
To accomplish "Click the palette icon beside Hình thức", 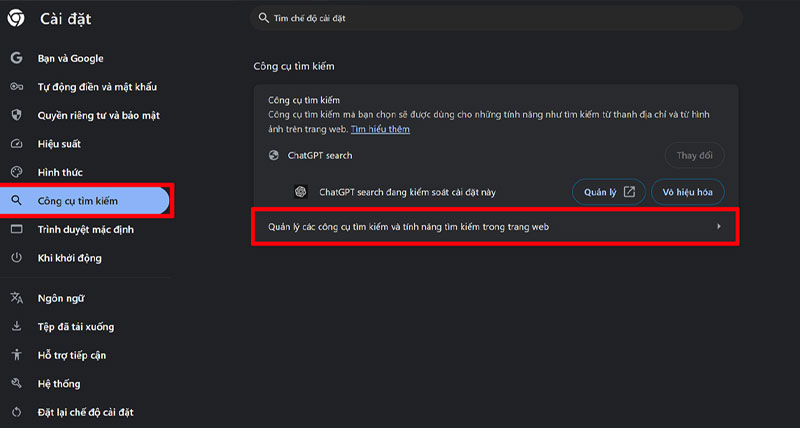I will click(16, 172).
